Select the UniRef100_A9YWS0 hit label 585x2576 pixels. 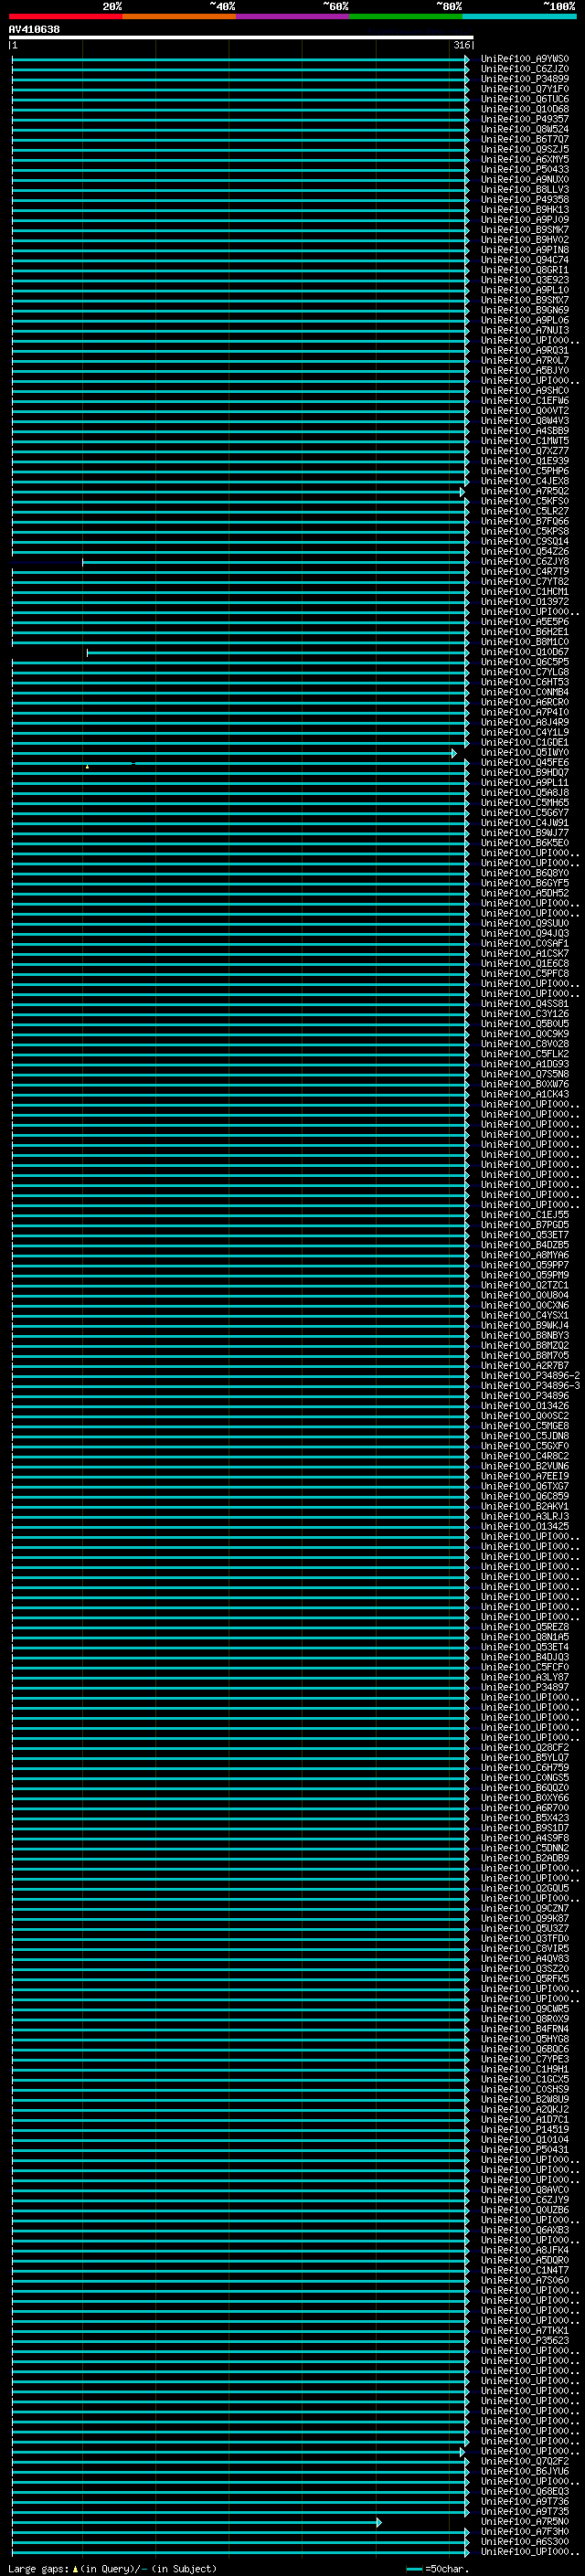pos(524,59)
